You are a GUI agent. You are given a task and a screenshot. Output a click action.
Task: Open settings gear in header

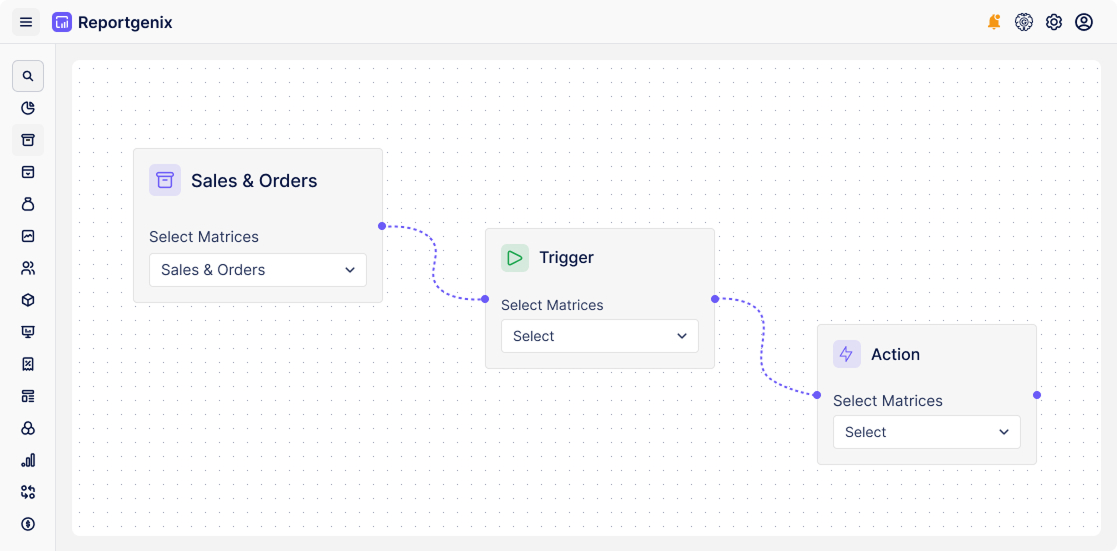[x=1053, y=22]
